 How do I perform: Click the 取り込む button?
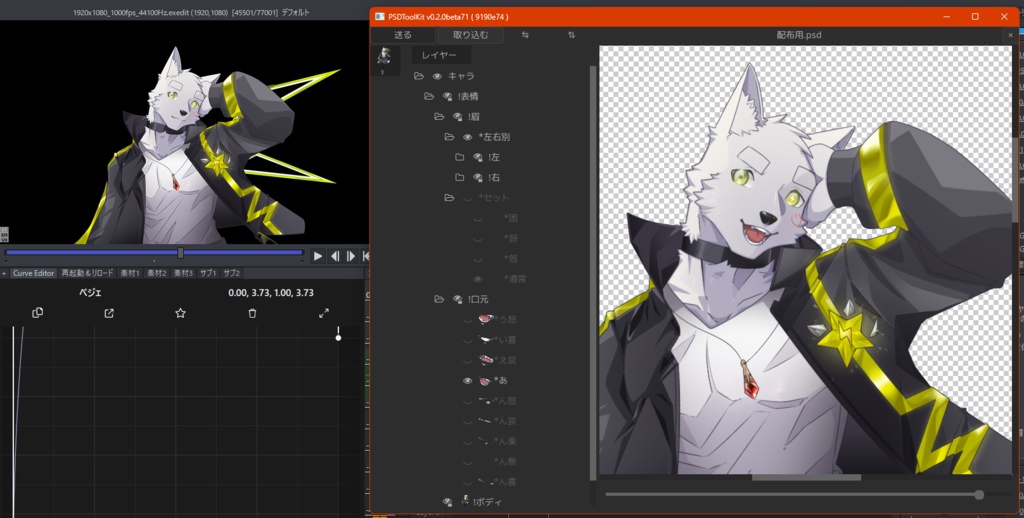(x=470, y=35)
